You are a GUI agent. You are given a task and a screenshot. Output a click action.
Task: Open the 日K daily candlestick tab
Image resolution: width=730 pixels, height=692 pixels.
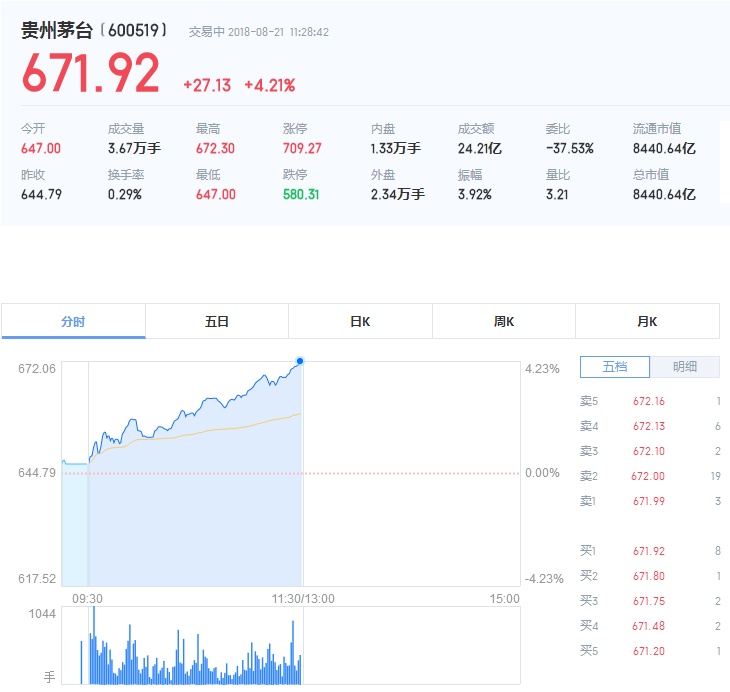click(360, 321)
